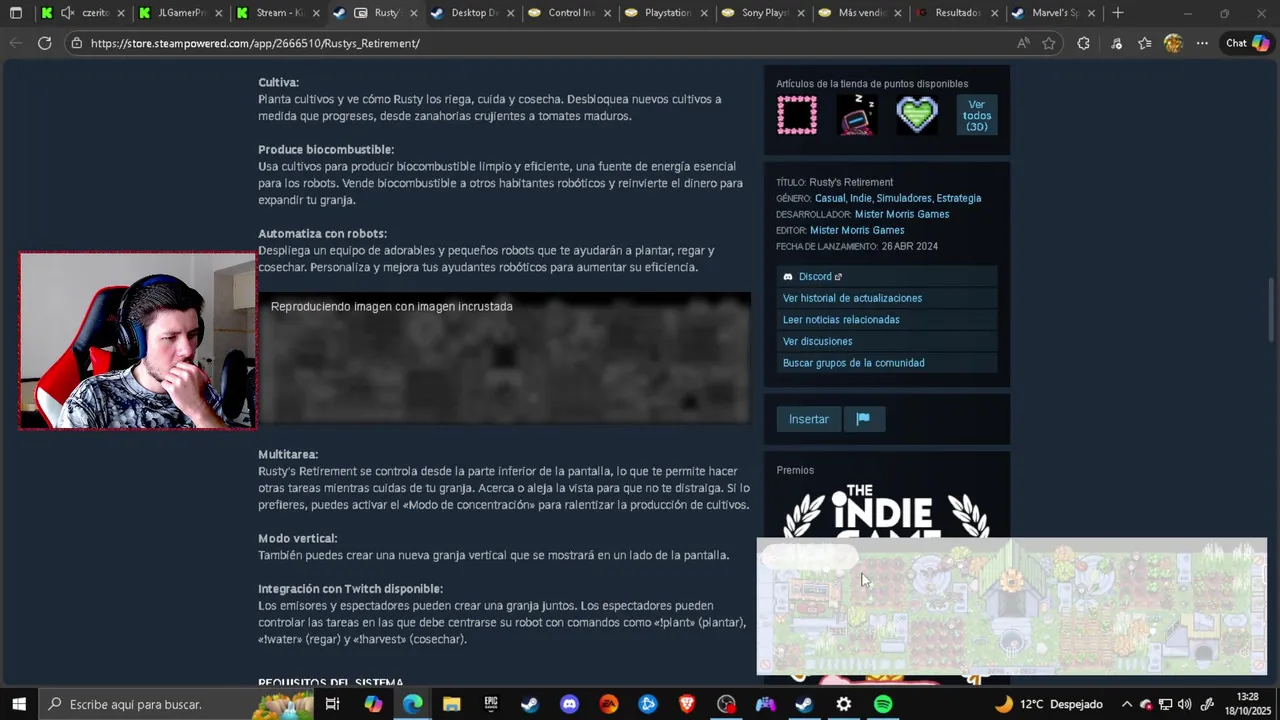Viewport: 1280px width, 720px height.
Task: Open the first Steam taskbar icon
Action: point(530,704)
